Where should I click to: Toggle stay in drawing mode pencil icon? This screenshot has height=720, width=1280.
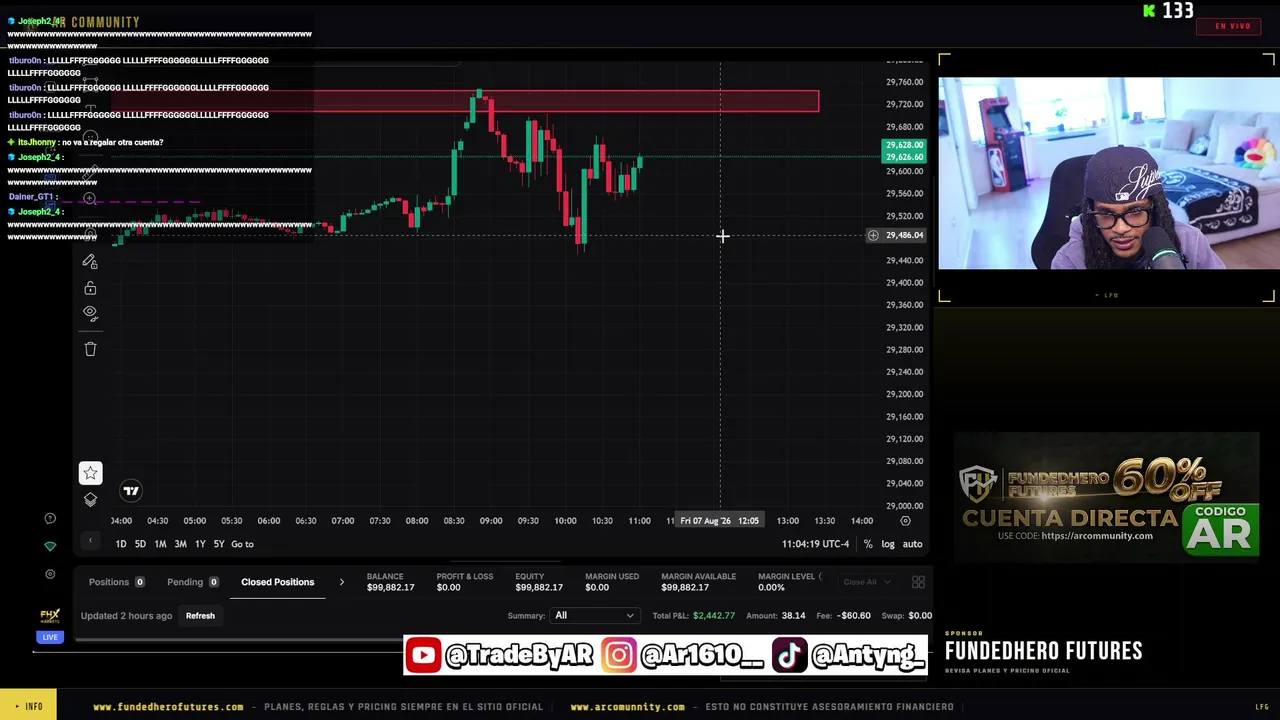pos(90,262)
